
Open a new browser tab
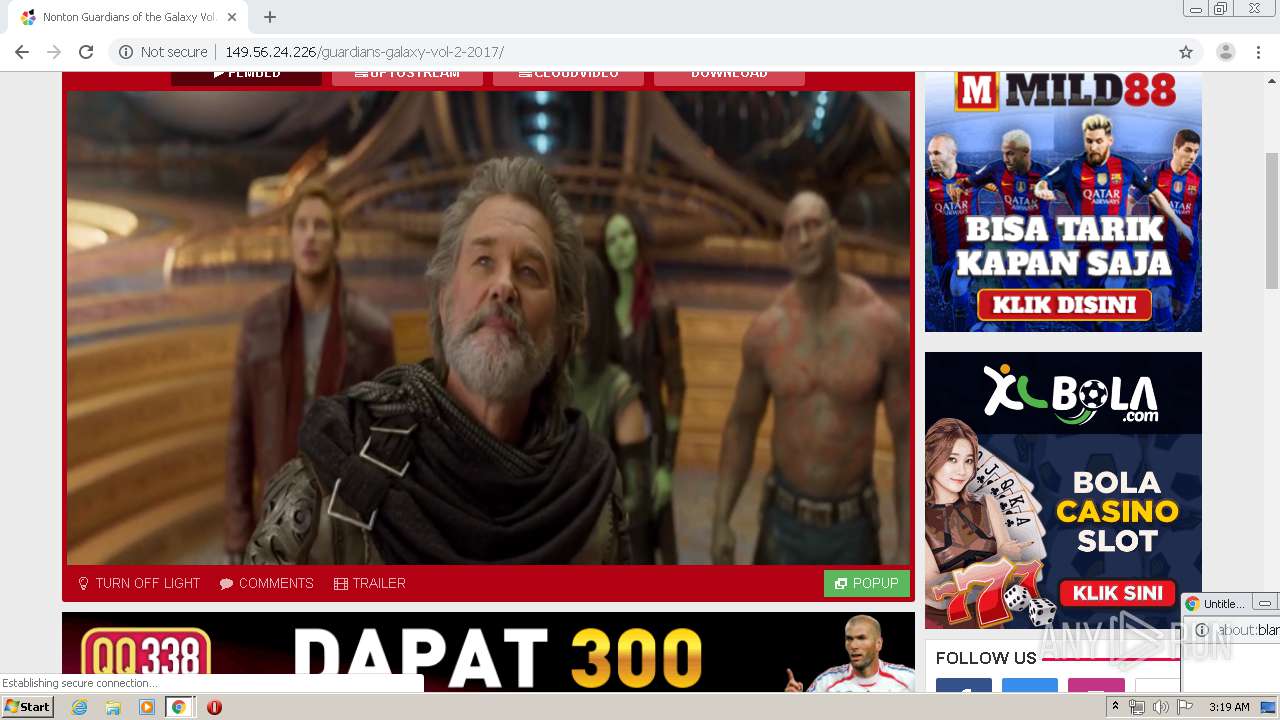pyautogui.click(x=270, y=17)
